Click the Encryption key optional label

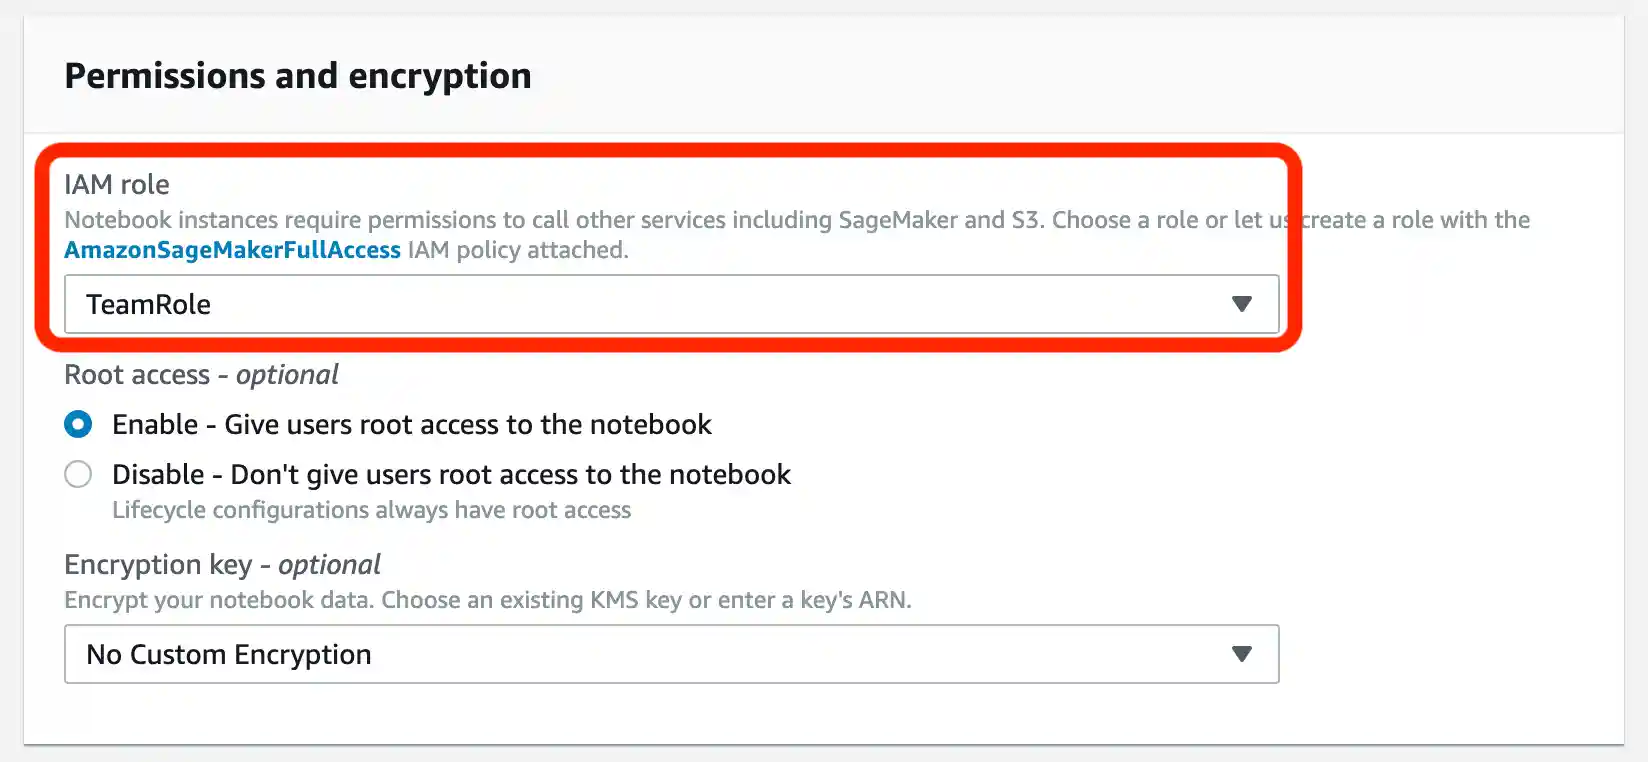coord(222,564)
